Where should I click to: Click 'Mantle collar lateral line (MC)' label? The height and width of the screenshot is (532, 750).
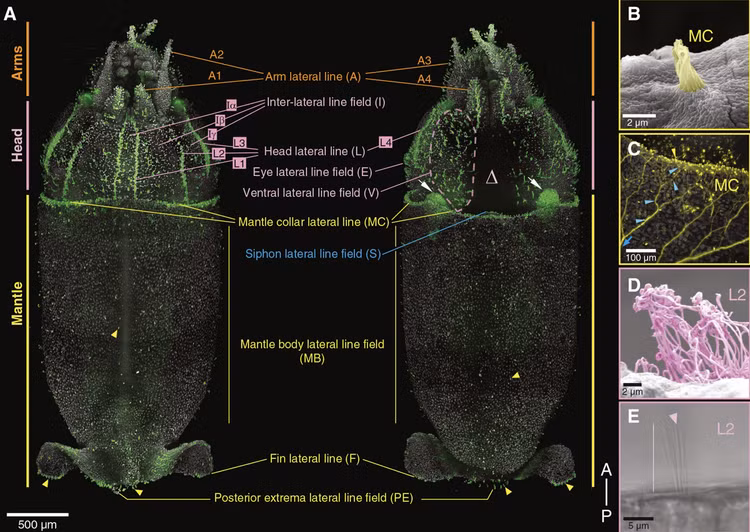click(314, 222)
